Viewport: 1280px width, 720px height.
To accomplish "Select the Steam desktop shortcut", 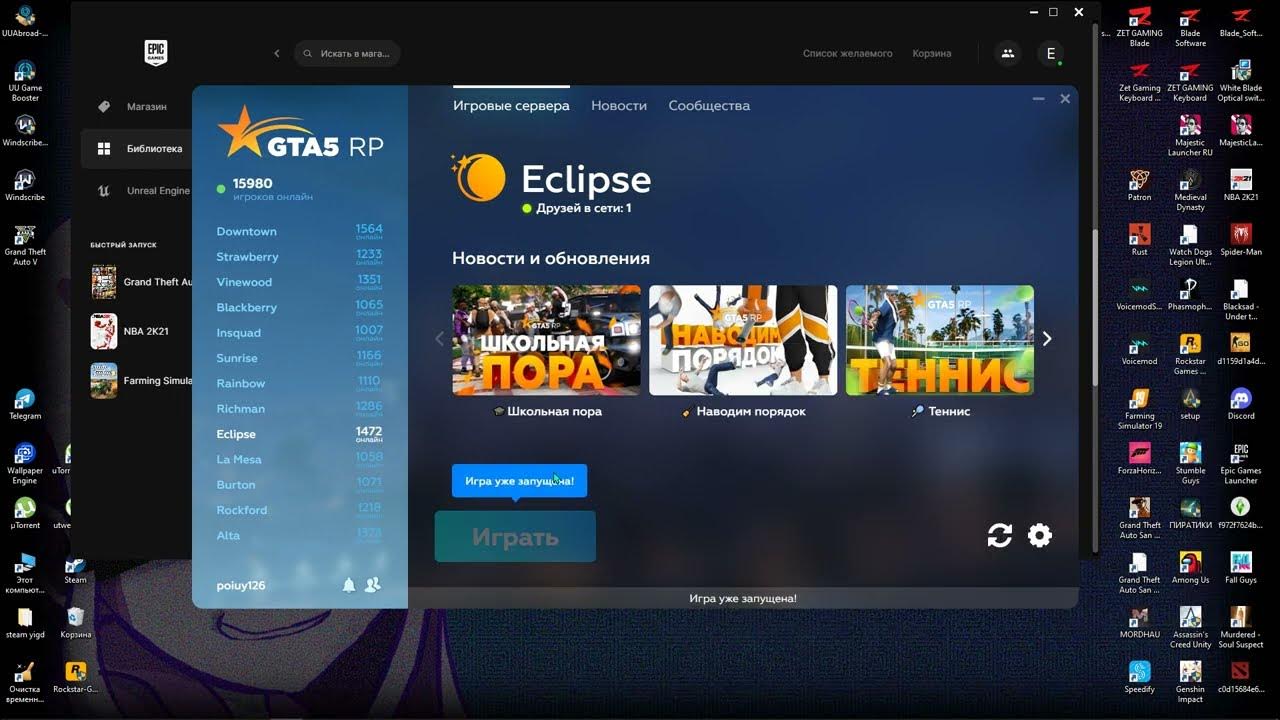I will (x=75, y=569).
